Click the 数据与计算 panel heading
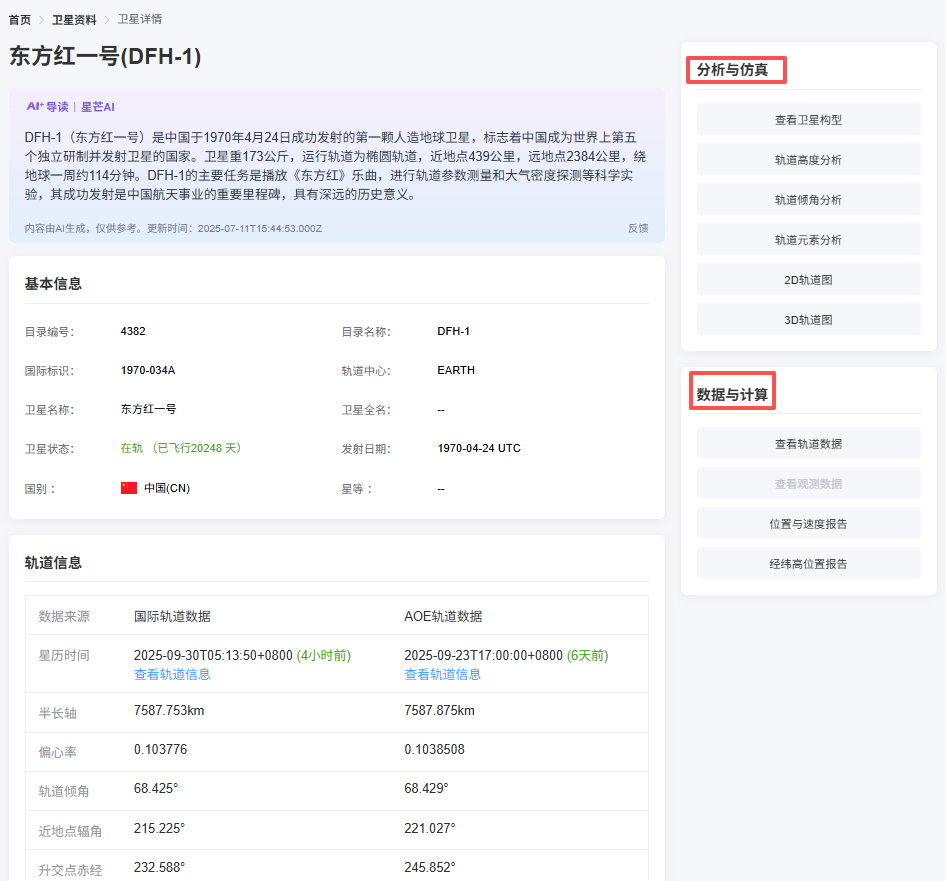 pos(733,395)
